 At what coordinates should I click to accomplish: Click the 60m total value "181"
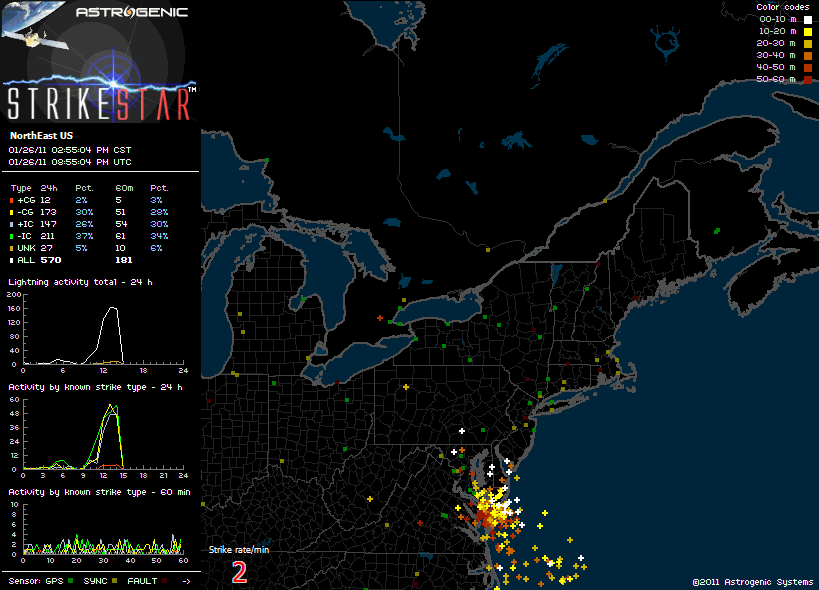pos(124,260)
